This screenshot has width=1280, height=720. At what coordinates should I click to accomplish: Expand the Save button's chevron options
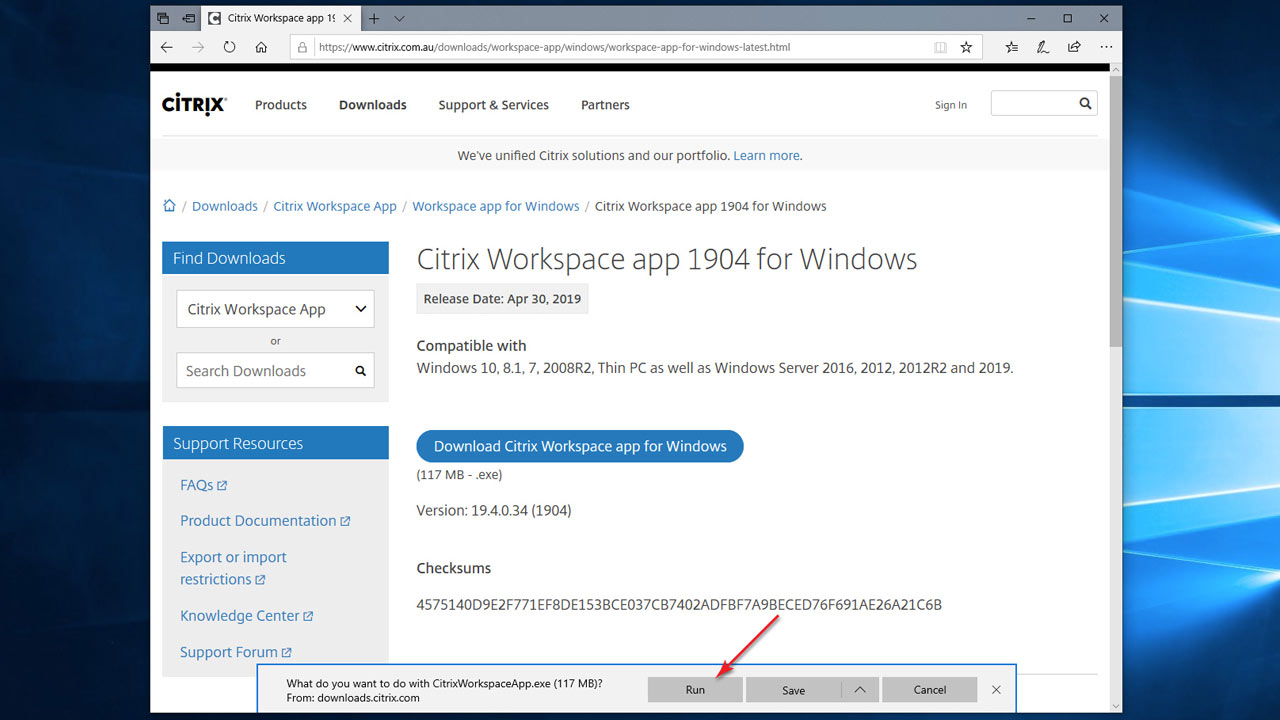point(859,689)
